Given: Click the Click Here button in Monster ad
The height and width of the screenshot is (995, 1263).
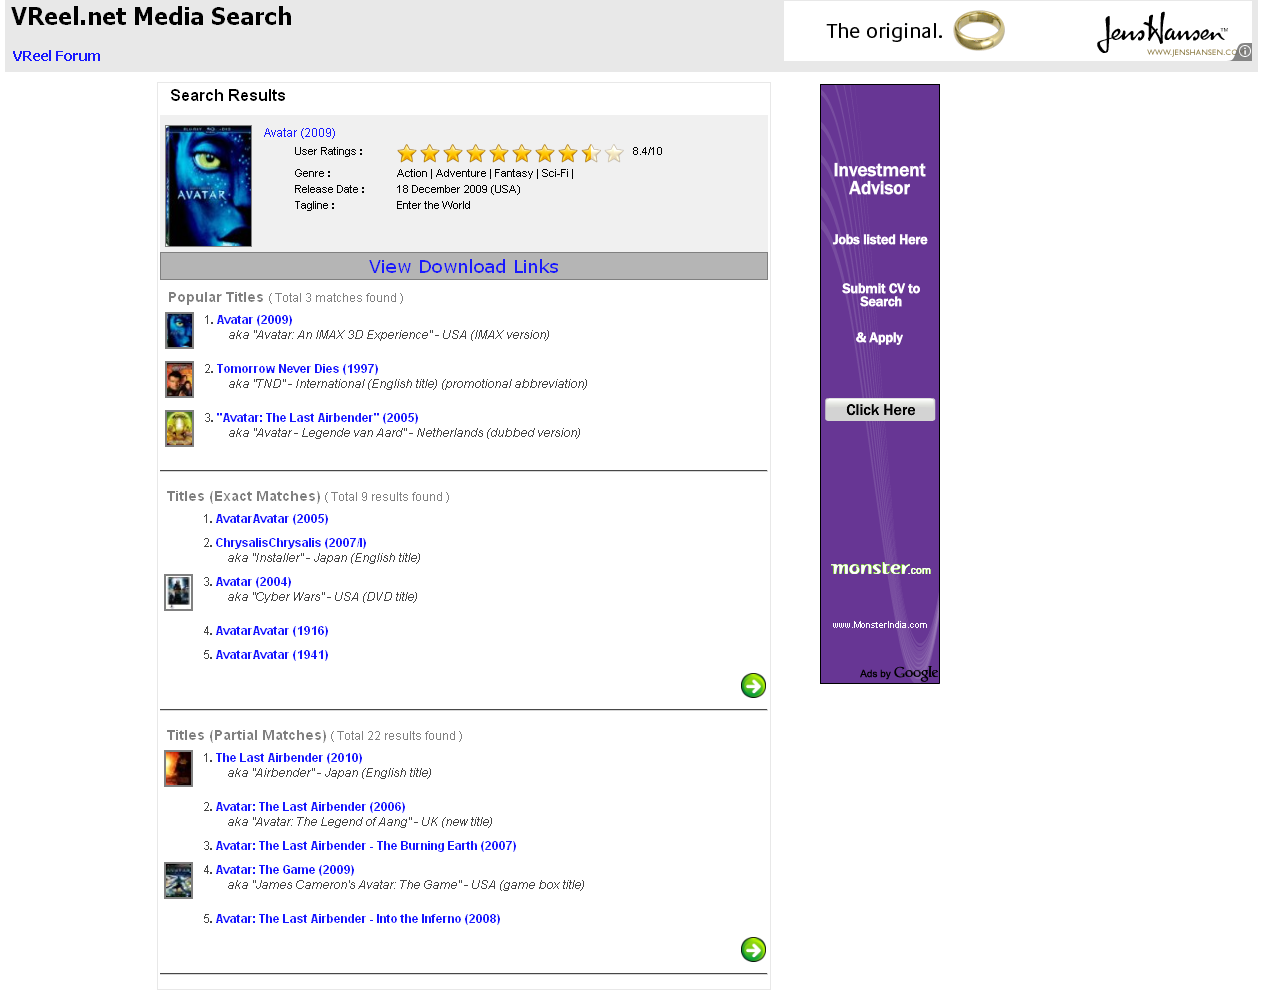Looking at the screenshot, I should [880, 410].
